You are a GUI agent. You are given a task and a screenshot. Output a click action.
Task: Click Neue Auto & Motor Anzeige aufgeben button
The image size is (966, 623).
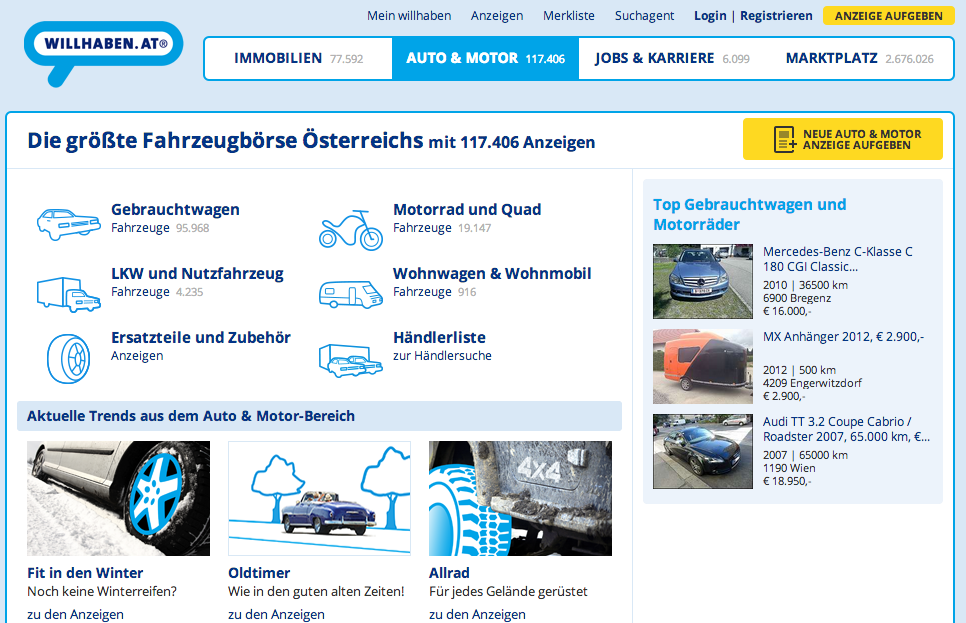pyautogui.click(x=843, y=139)
